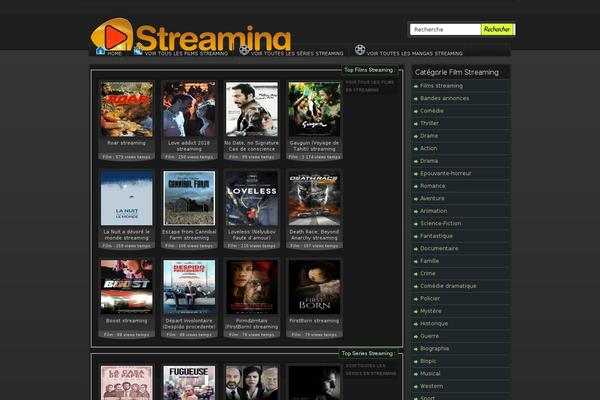
Task: Open the Death Race Beyond Anarchy poster
Action: (314, 198)
